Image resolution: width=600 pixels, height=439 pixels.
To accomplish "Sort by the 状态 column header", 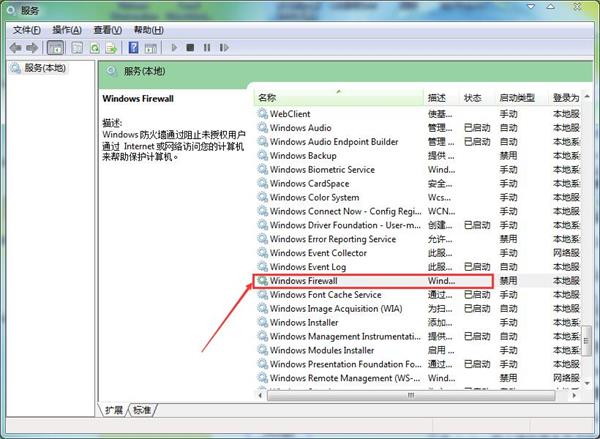I will pyautogui.click(x=477, y=98).
